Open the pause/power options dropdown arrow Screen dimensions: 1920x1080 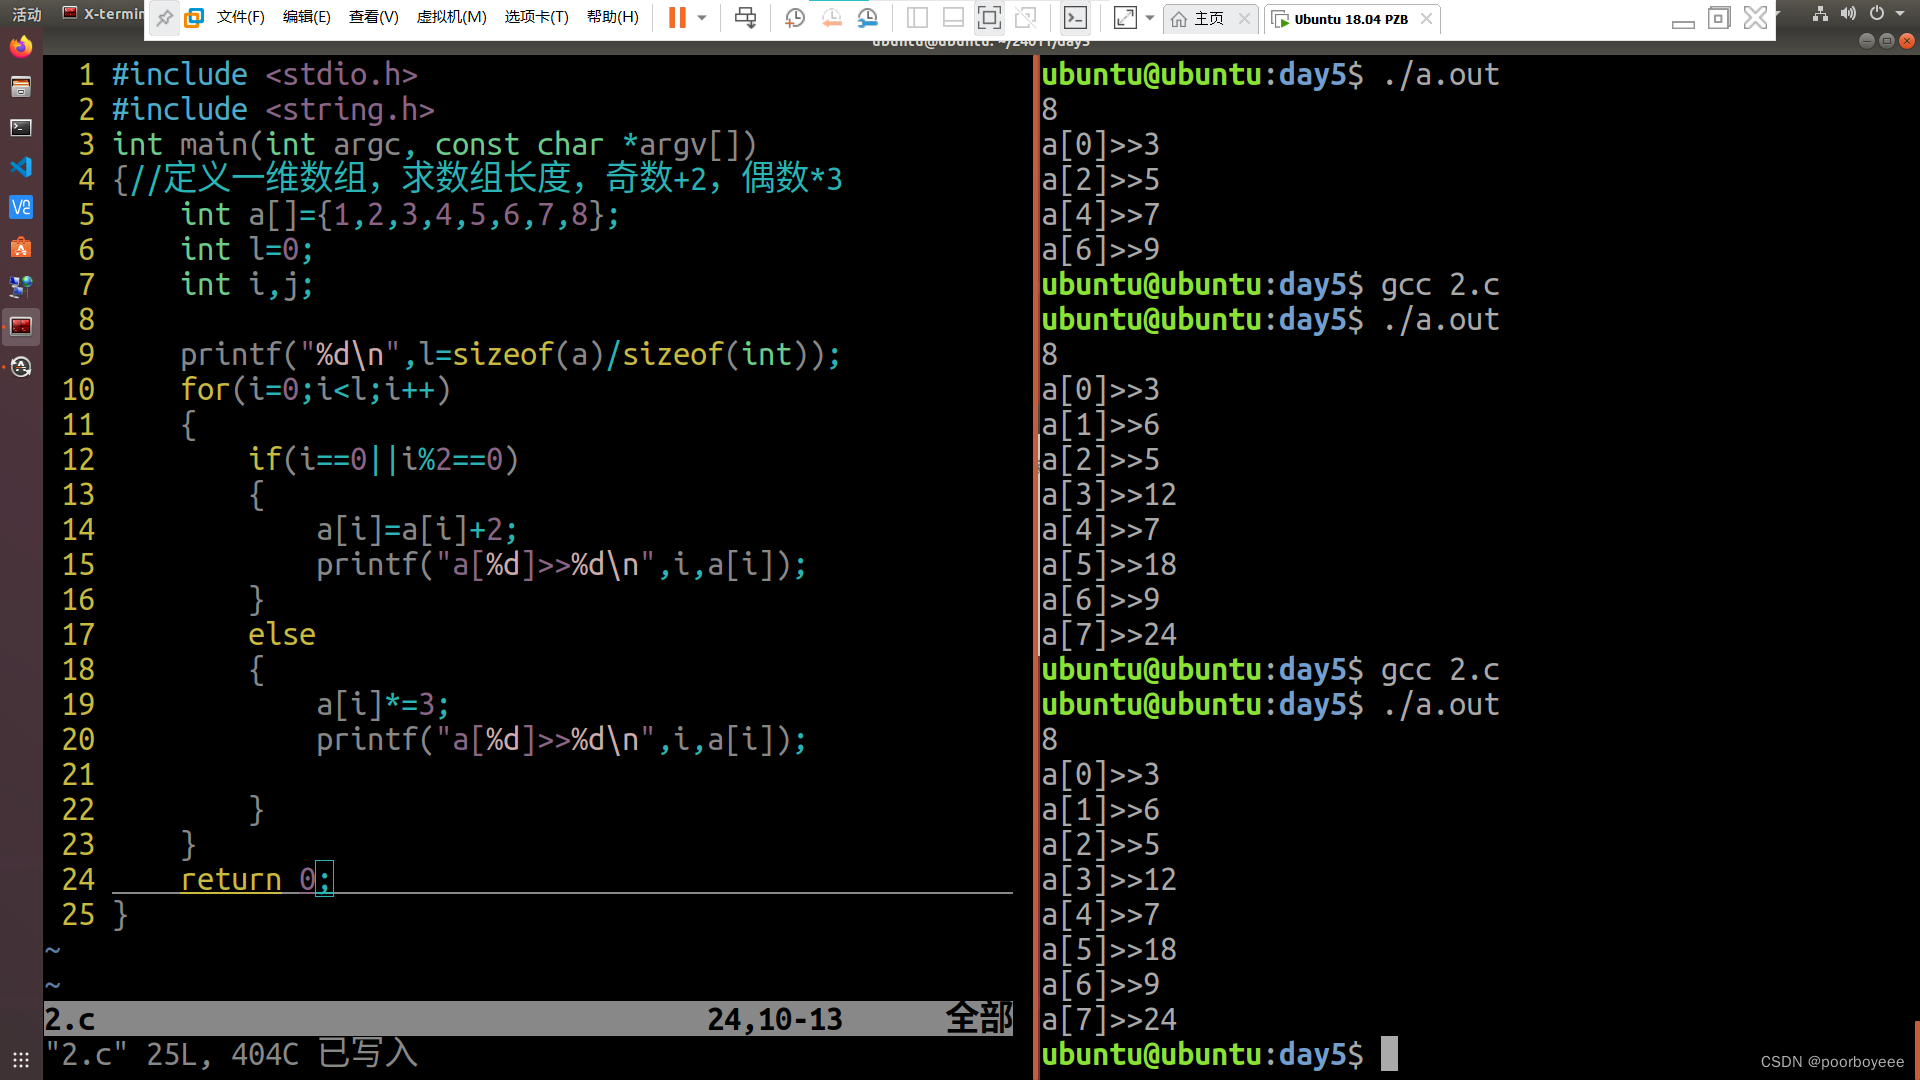tap(702, 17)
